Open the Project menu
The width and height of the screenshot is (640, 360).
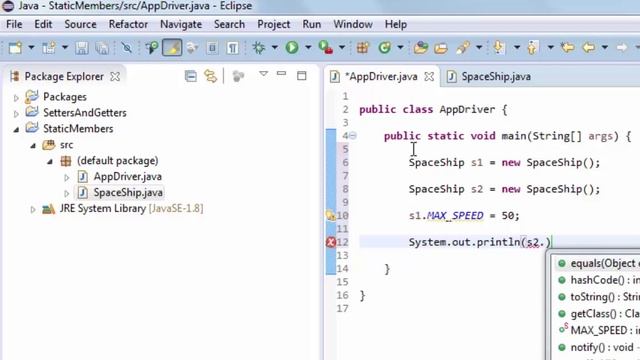(x=273, y=24)
